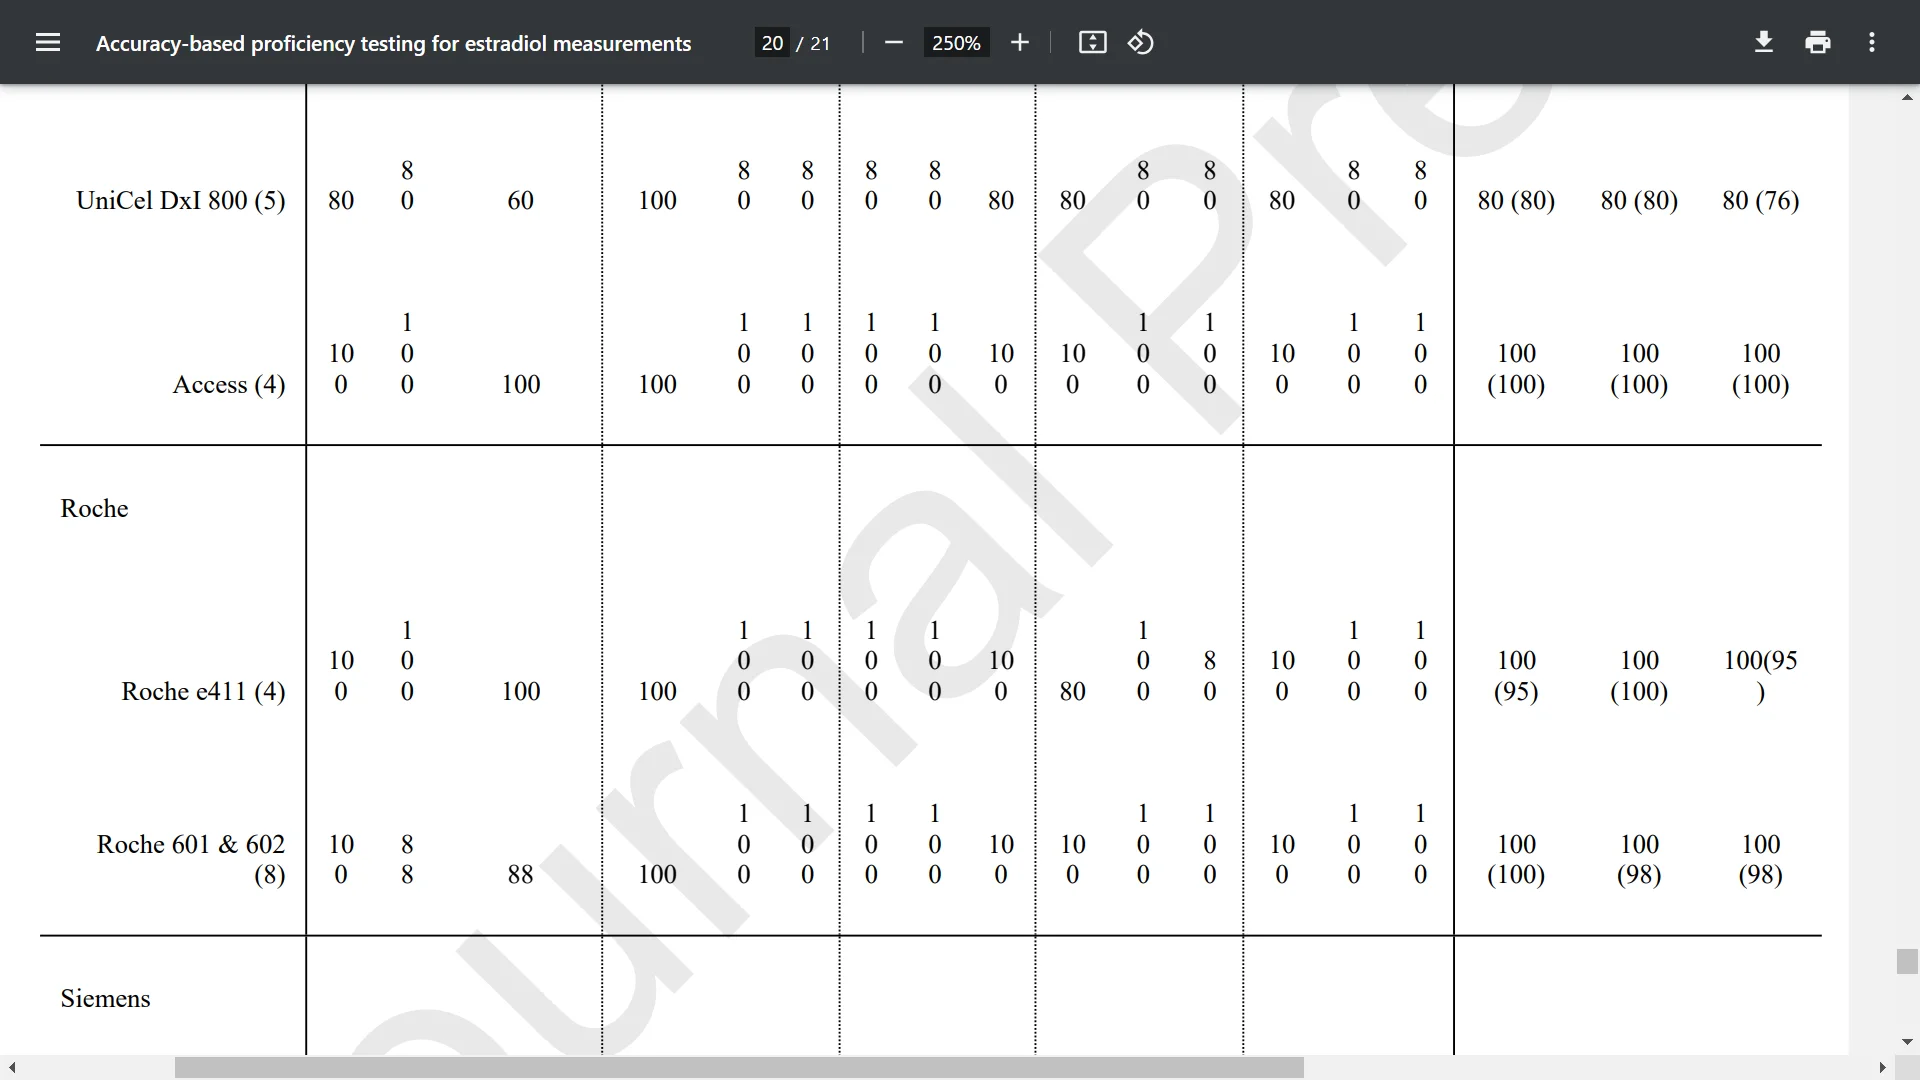
Task: Click the '80 (76)' cell in UniCel row
Action: click(x=1760, y=200)
